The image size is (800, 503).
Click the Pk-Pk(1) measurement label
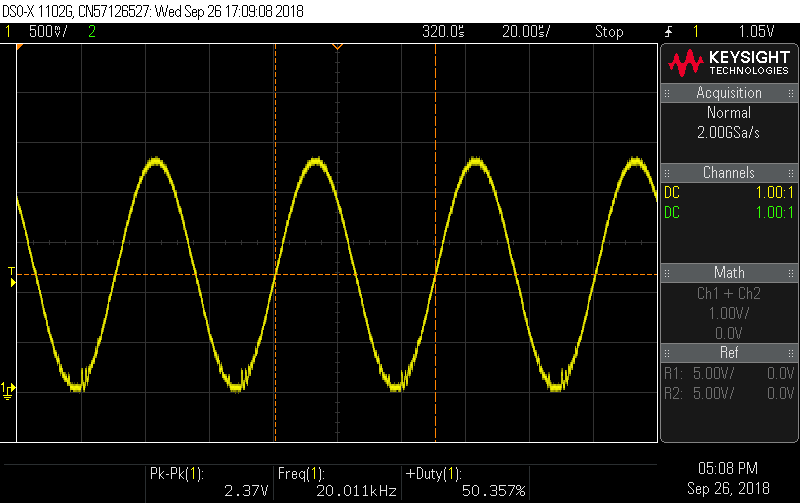click(x=177, y=474)
